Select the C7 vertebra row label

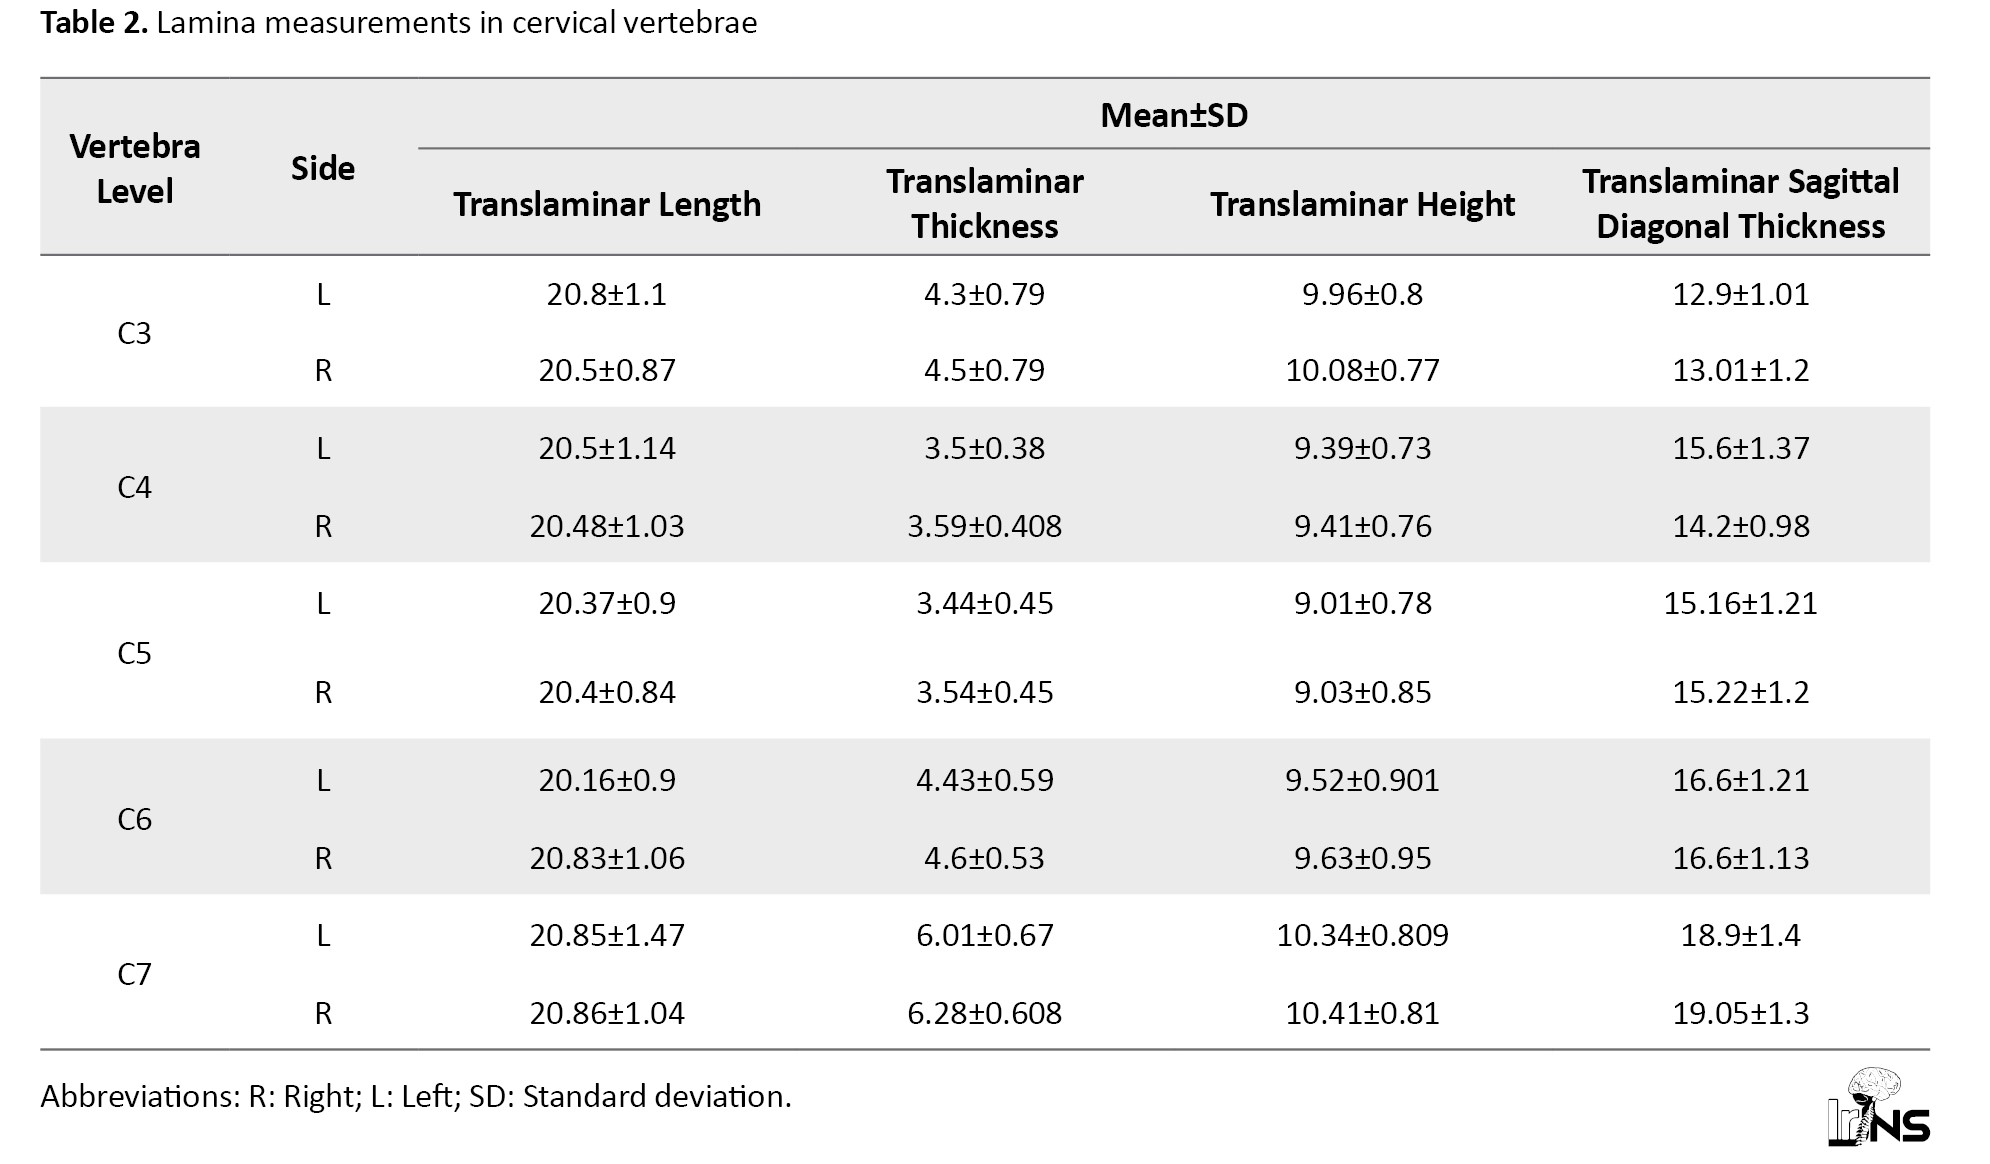coord(134,974)
